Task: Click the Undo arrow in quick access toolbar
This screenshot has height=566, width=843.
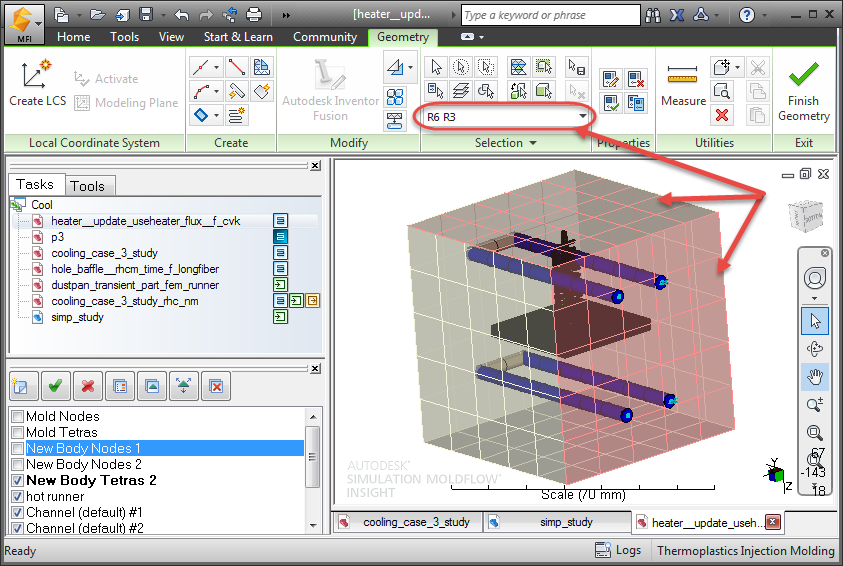Action: 182,15
